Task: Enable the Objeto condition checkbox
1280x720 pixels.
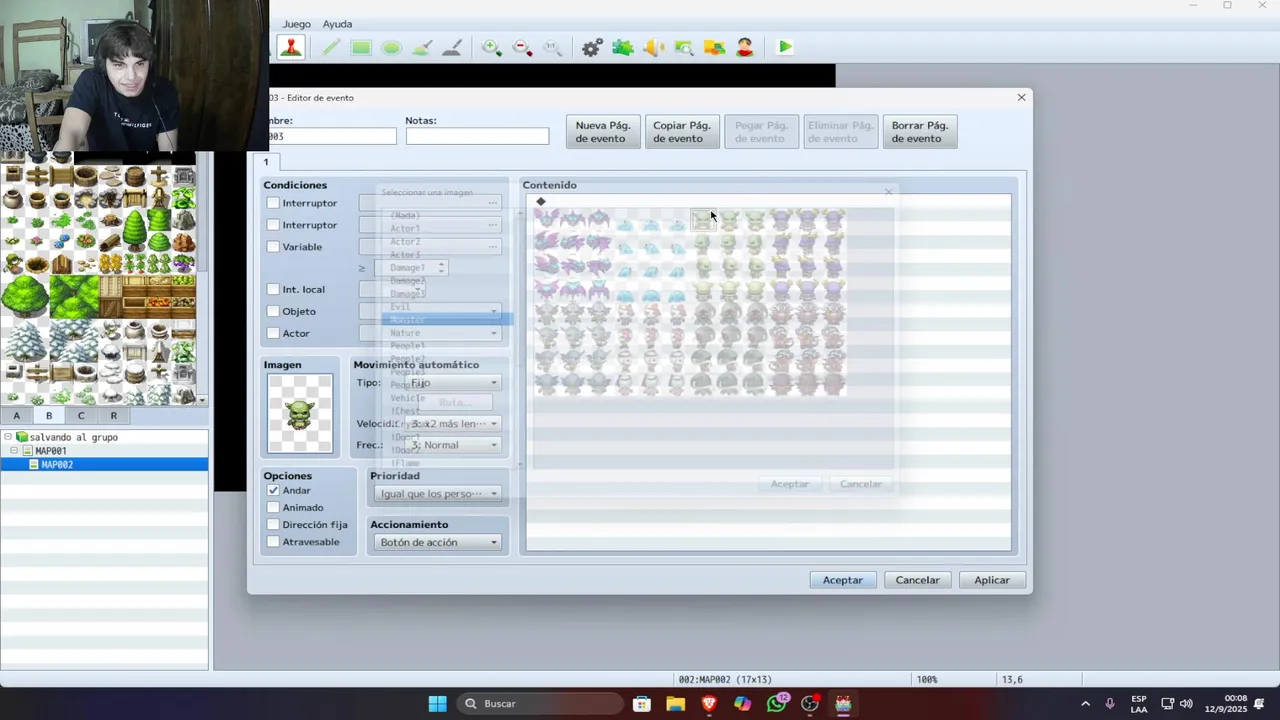Action: point(273,311)
